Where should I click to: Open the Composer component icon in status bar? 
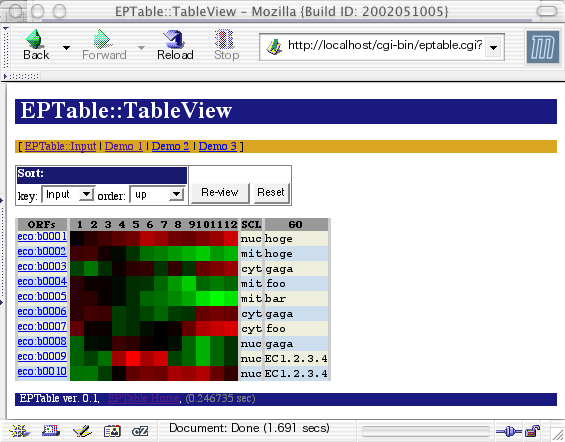[x=82, y=430]
